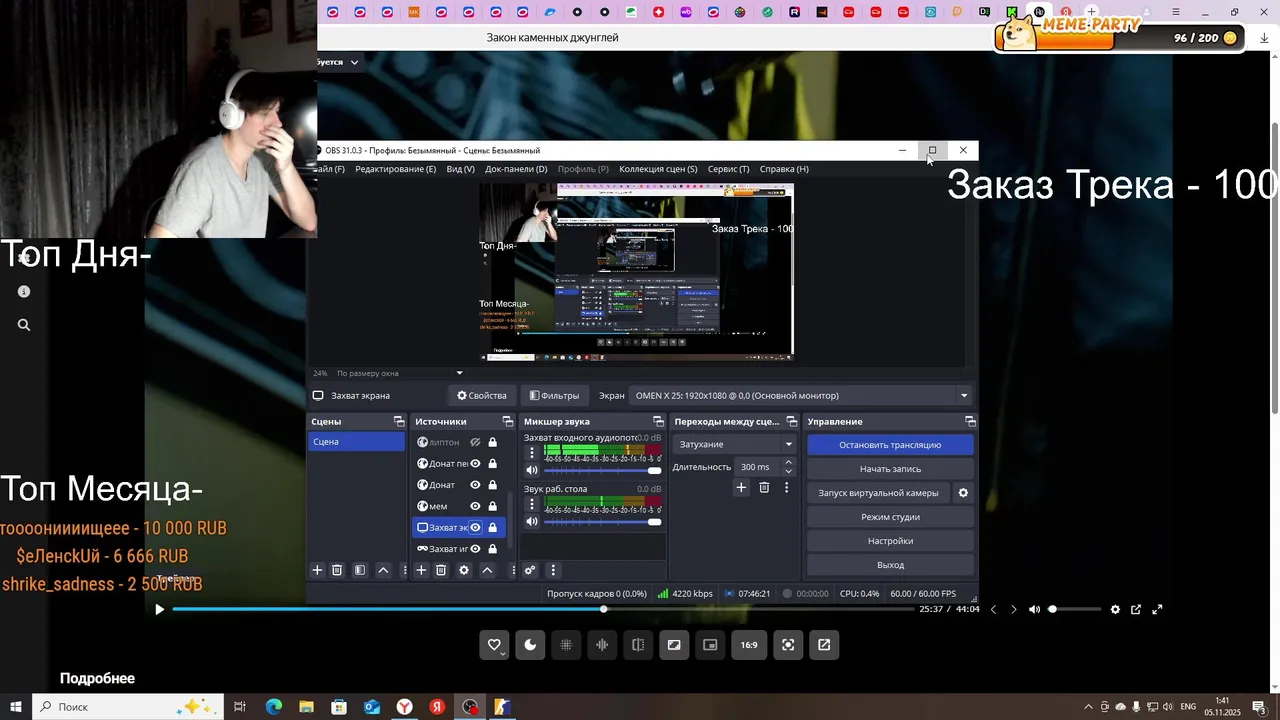The height and width of the screenshot is (720, 1280).
Task: Open the preview scale percentage dropdown
Action: [459, 373]
